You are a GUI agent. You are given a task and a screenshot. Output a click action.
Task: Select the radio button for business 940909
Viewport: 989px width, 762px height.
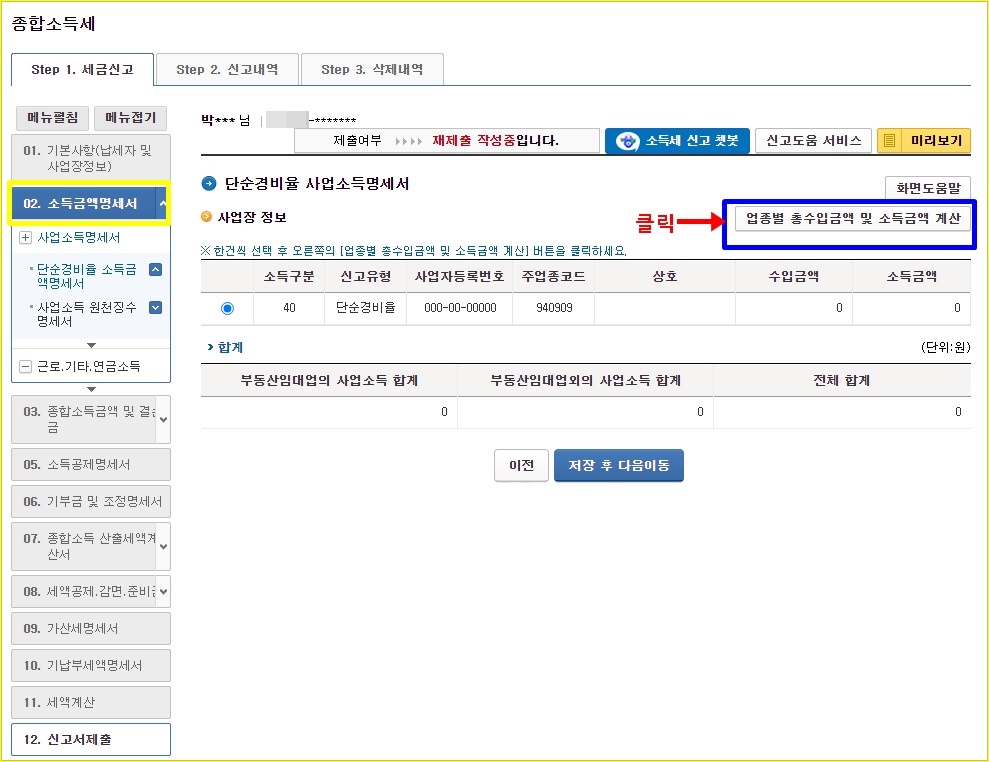[228, 308]
